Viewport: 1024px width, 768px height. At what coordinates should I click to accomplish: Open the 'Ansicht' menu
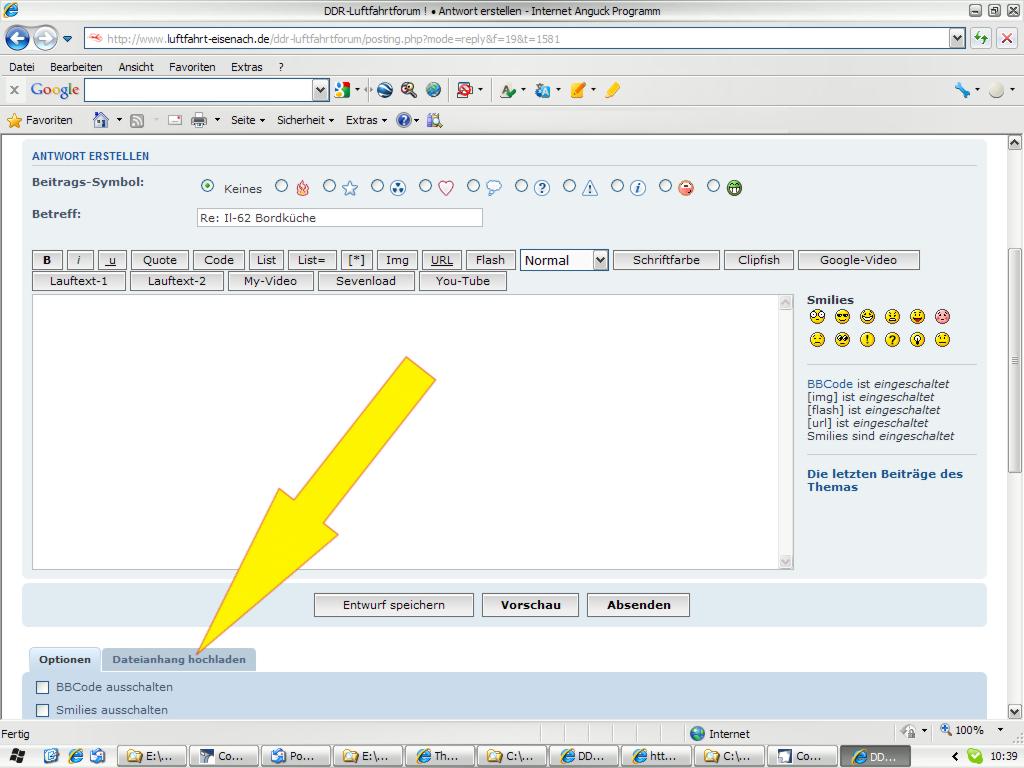coord(136,67)
